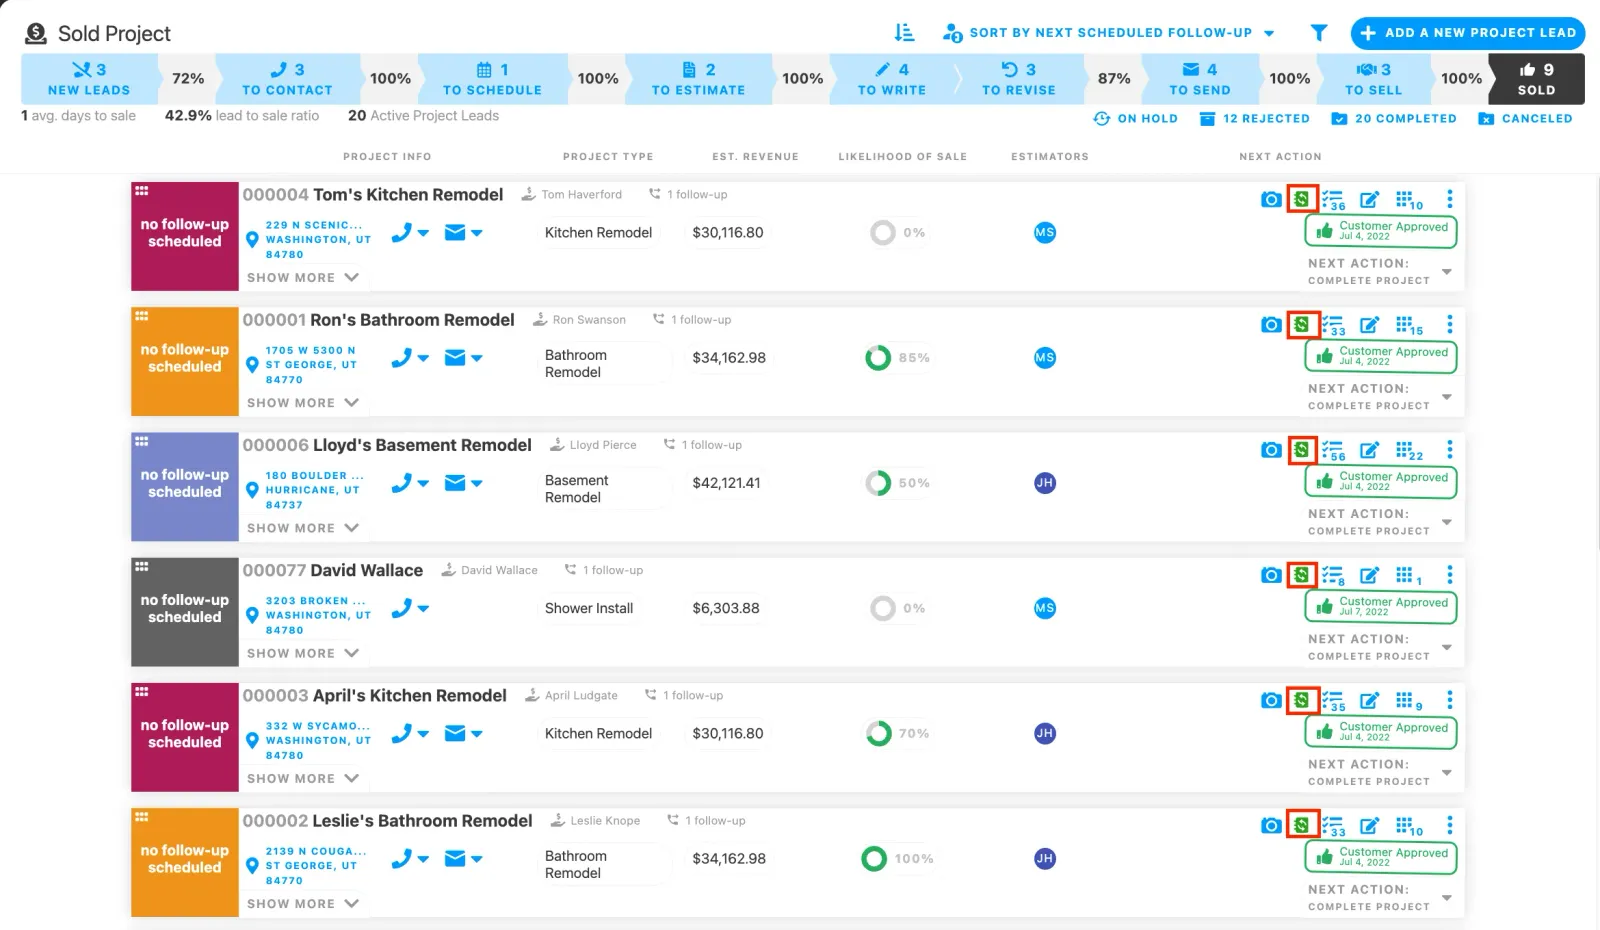Expand Show More on Ron's Bathroom Remodel
This screenshot has width=1600, height=930.
point(302,403)
